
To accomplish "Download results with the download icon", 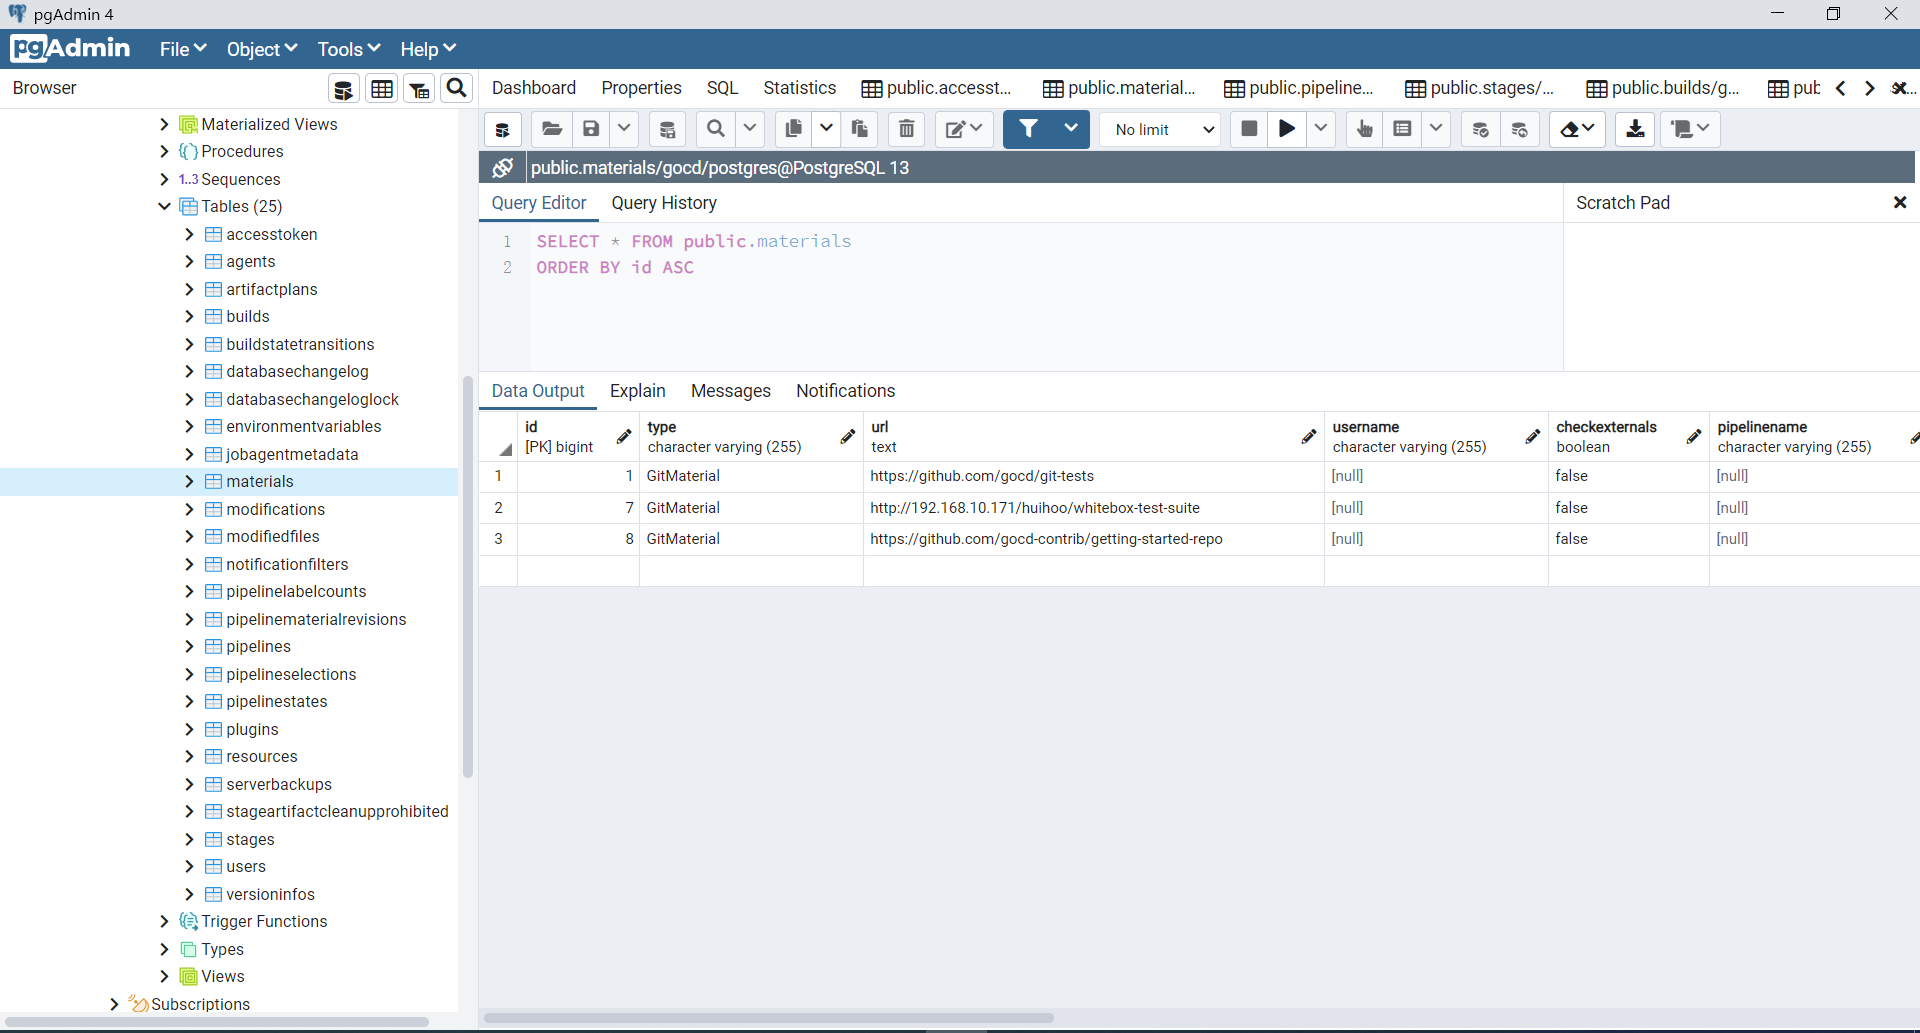I will coord(1635,129).
